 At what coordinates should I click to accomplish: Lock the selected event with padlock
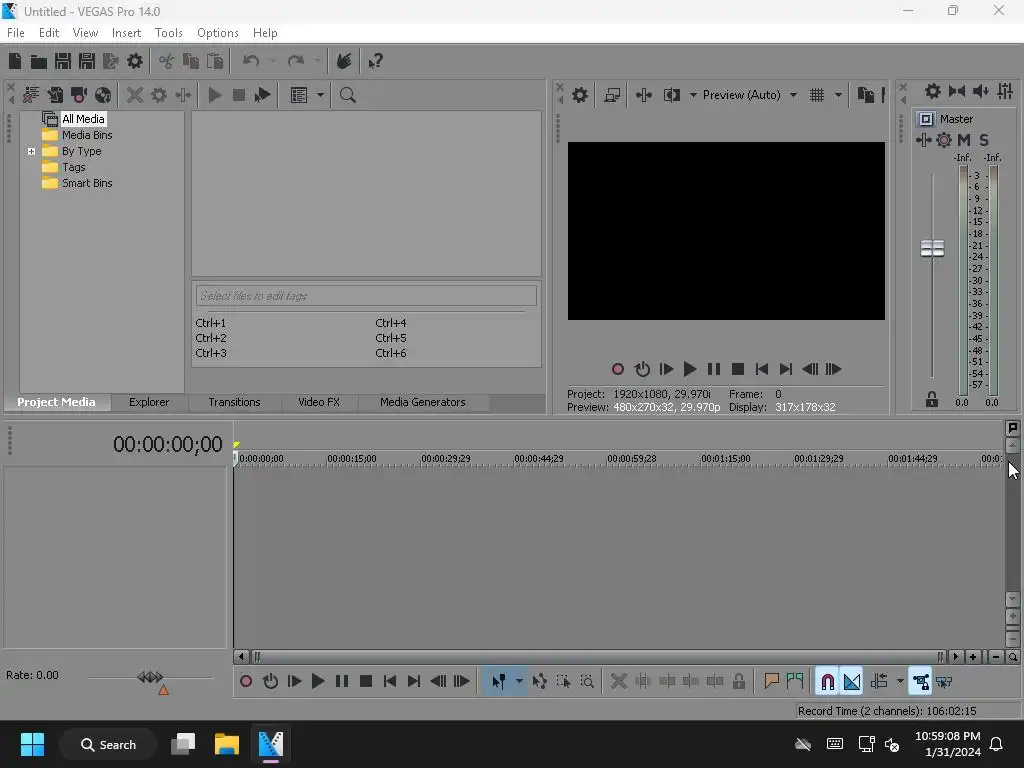pyautogui.click(x=739, y=682)
